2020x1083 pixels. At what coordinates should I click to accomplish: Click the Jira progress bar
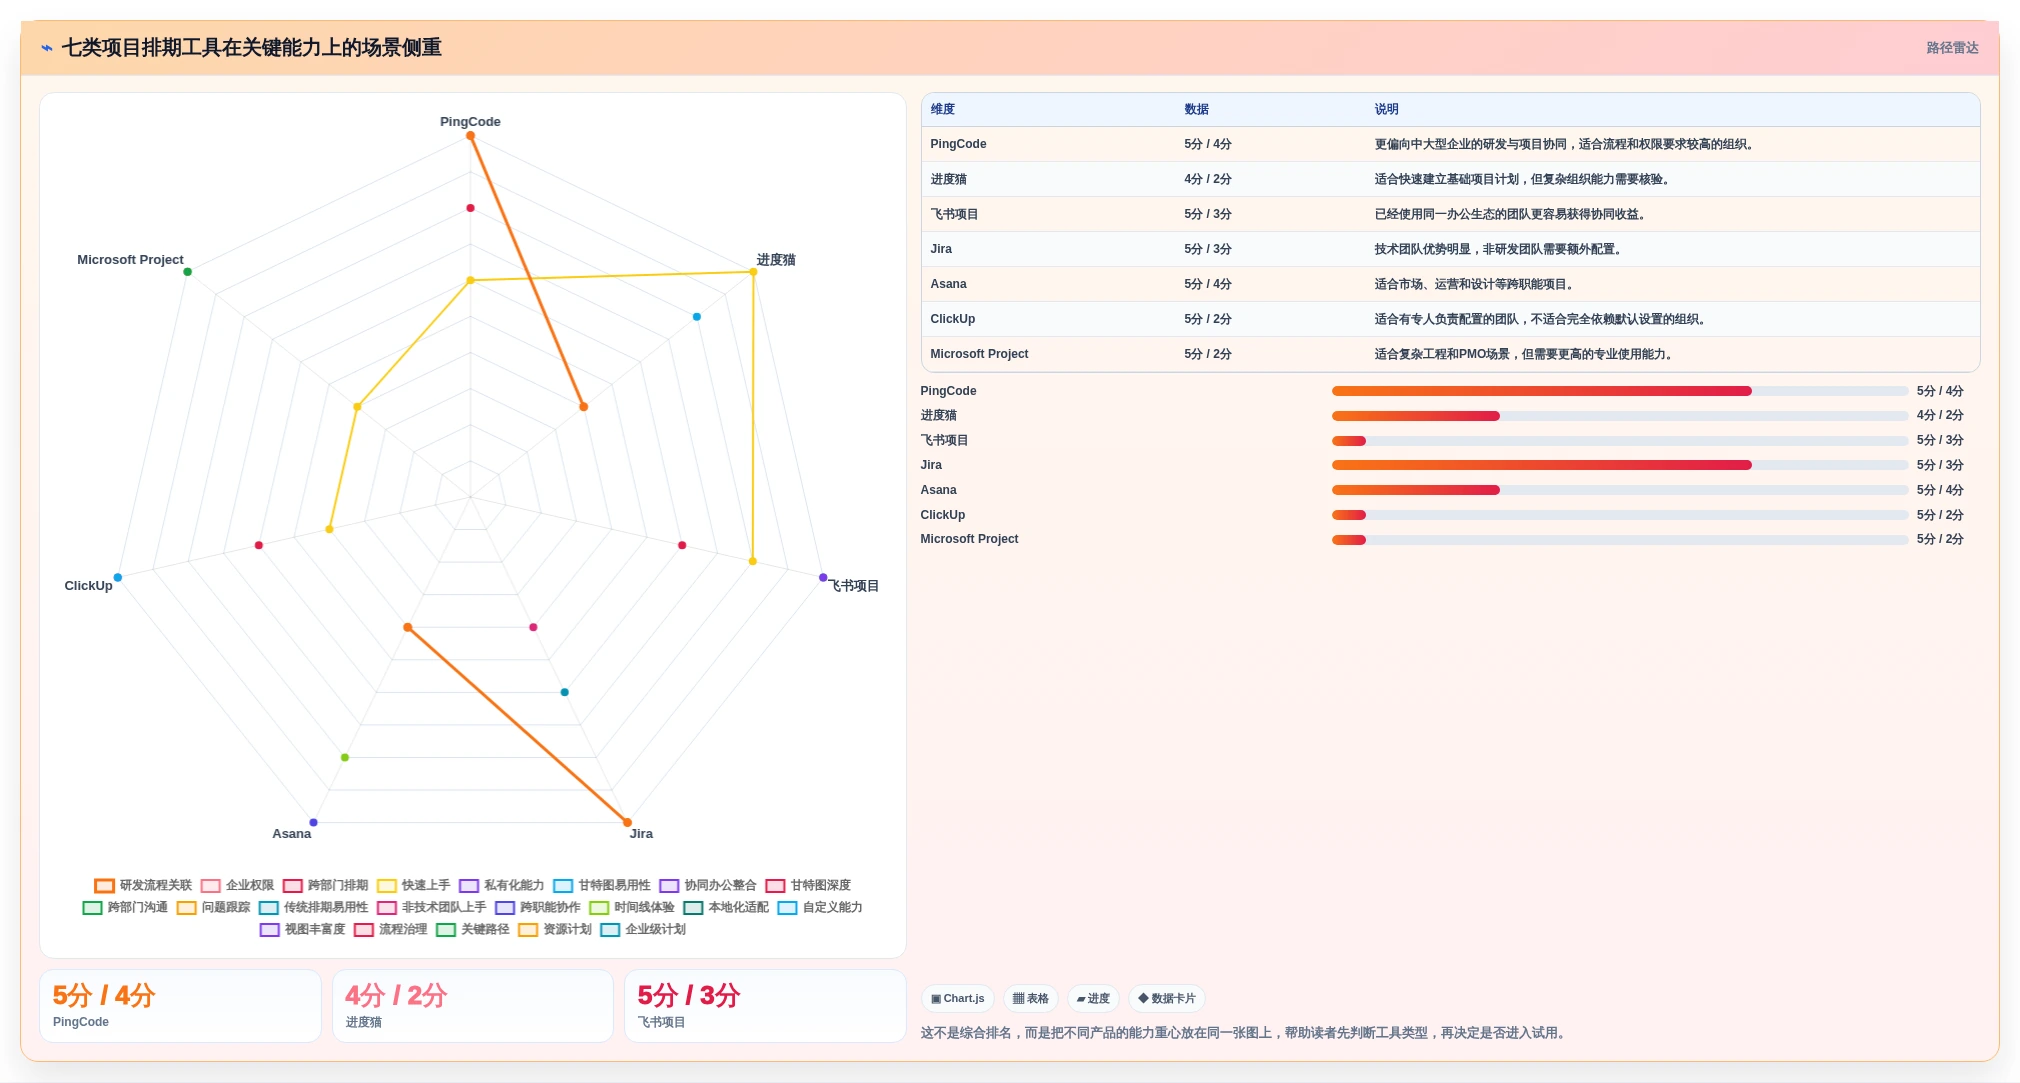coord(1620,465)
